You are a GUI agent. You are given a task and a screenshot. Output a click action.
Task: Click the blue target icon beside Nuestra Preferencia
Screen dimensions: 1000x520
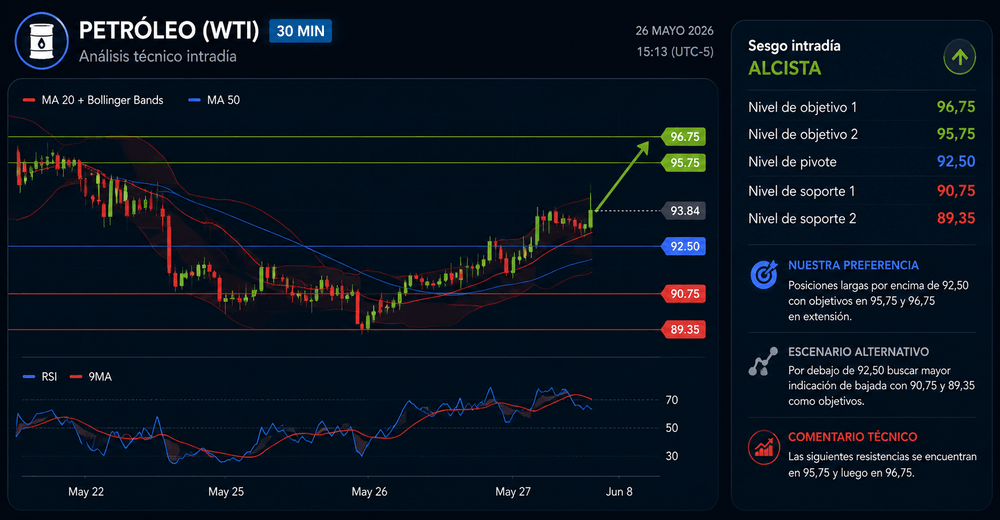click(x=763, y=275)
